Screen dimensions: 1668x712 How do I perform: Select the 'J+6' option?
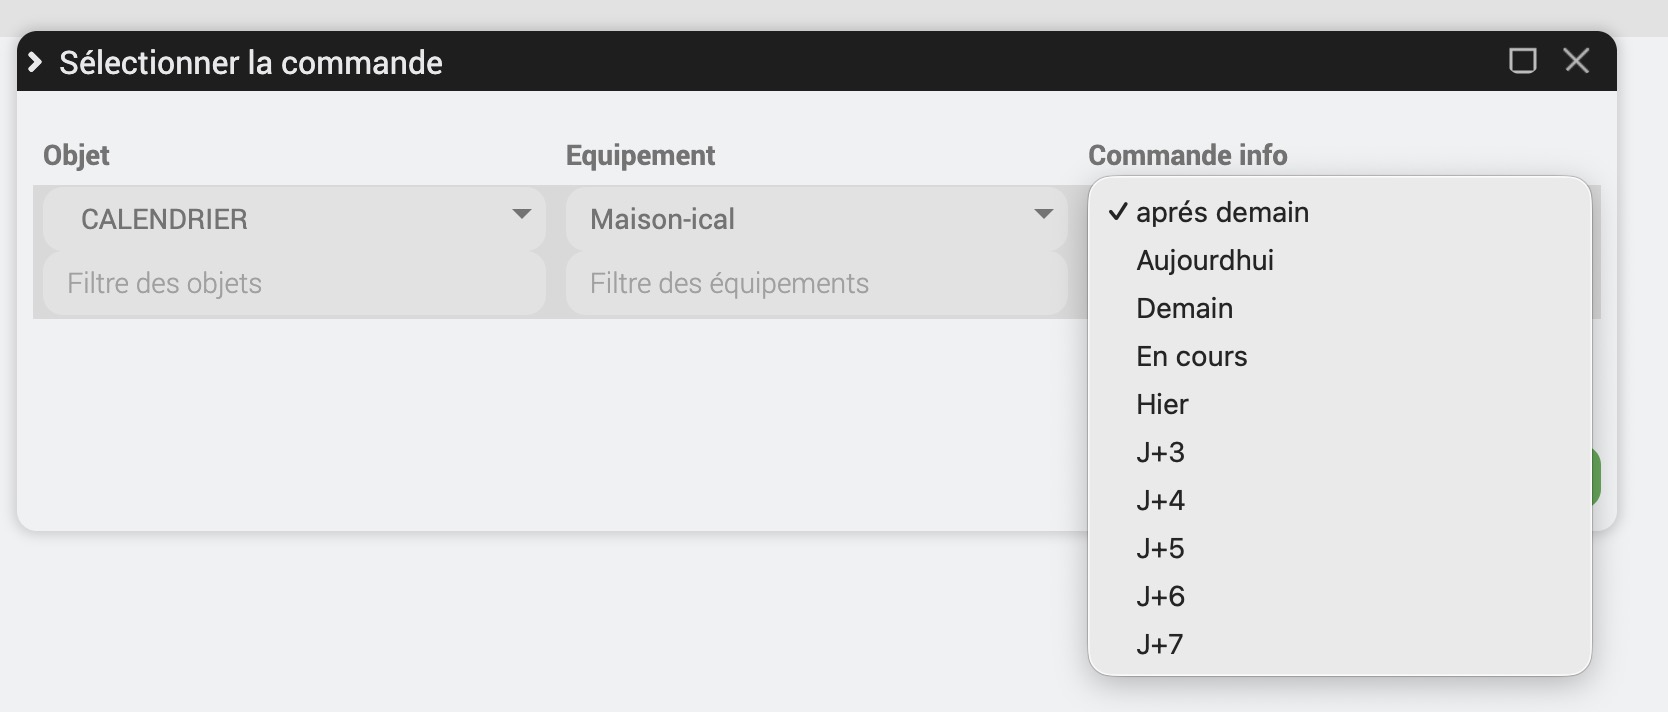1160,597
